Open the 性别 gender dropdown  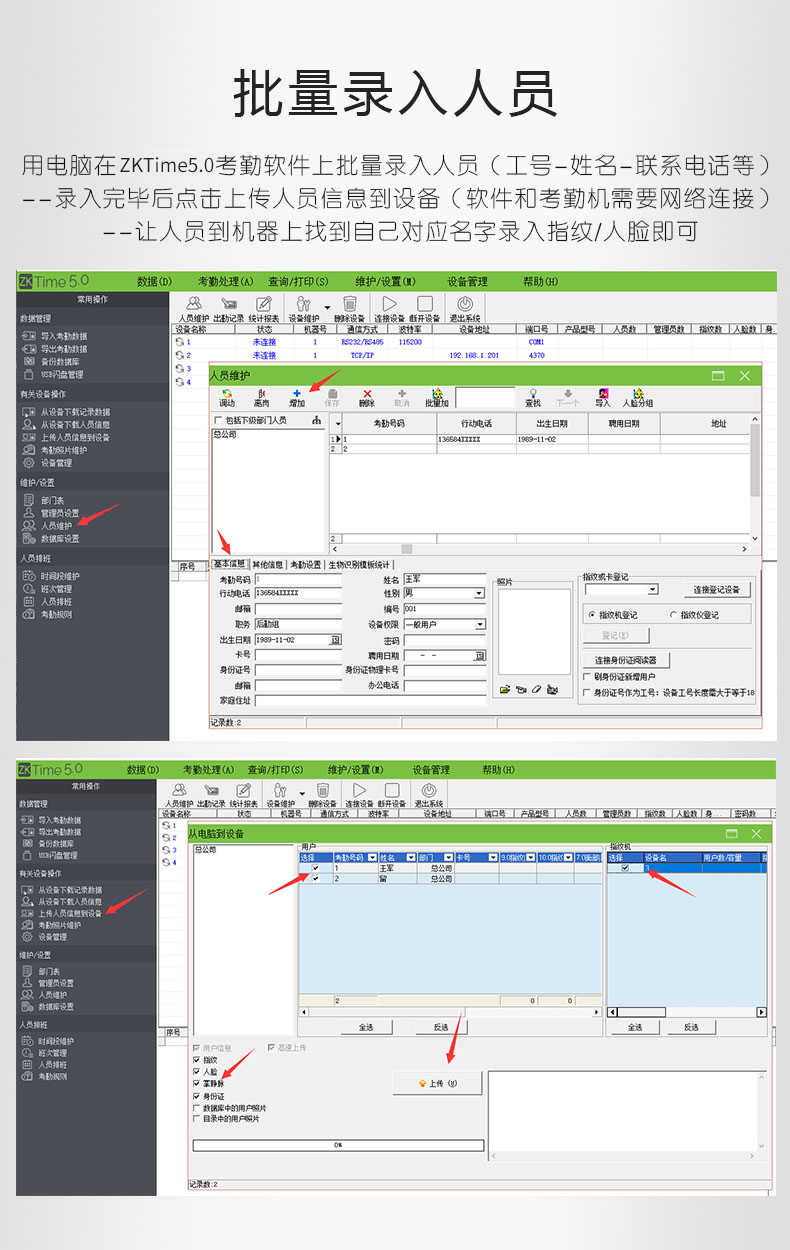pyautogui.click(x=479, y=594)
